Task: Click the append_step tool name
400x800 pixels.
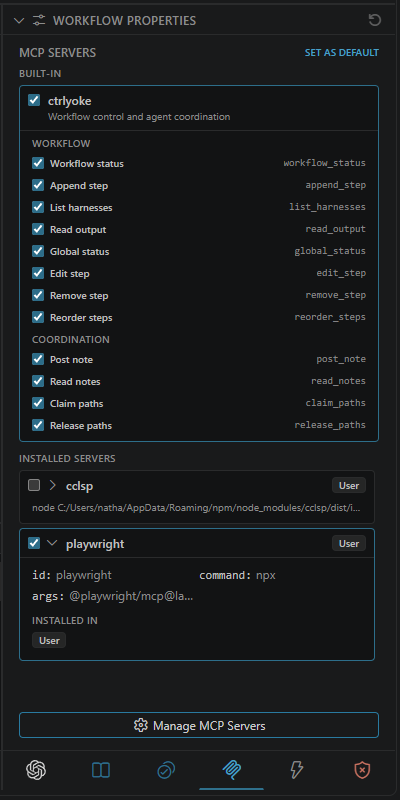Action: [x=336, y=185]
